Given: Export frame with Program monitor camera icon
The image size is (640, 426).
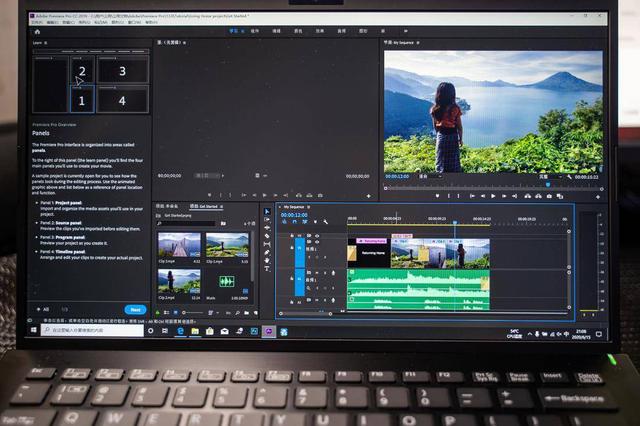Looking at the screenshot, I should [x=549, y=196].
